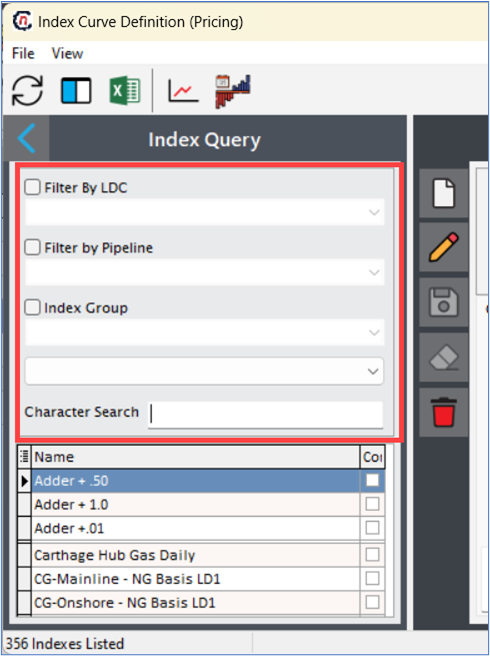Toggle the split panel layout icon
490x656 pixels.
pos(76,90)
